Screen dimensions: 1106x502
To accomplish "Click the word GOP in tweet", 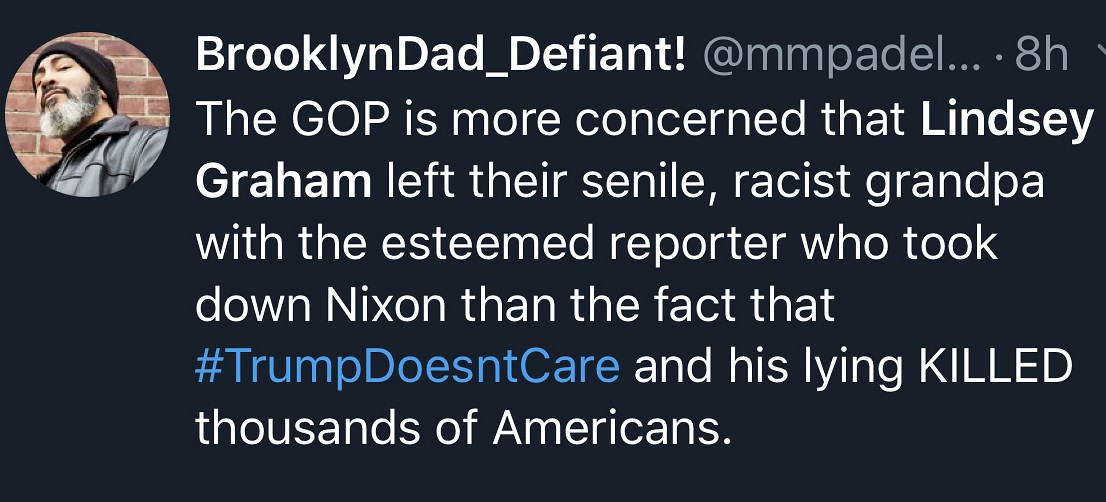I will pyautogui.click(x=327, y=119).
